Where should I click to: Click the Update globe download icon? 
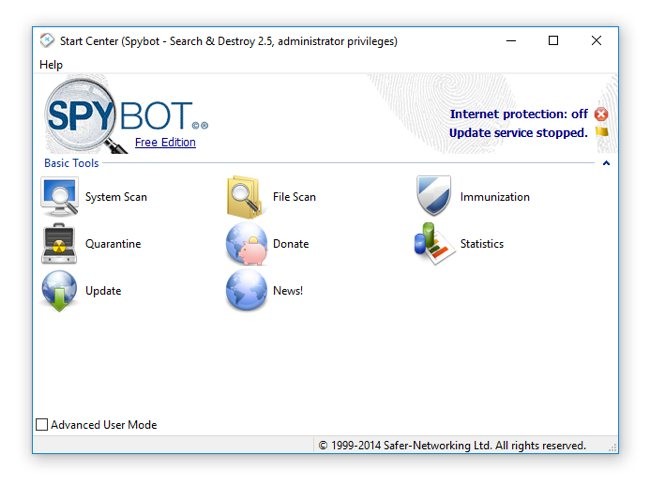59,291
